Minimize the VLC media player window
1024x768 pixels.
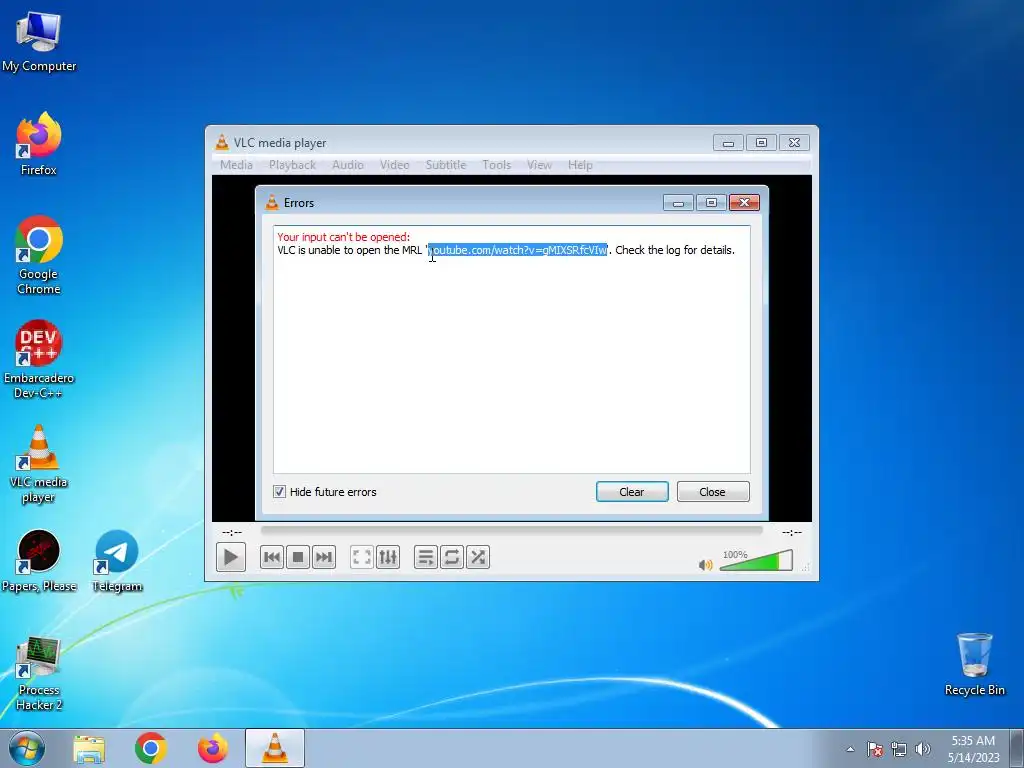(728, 142)
